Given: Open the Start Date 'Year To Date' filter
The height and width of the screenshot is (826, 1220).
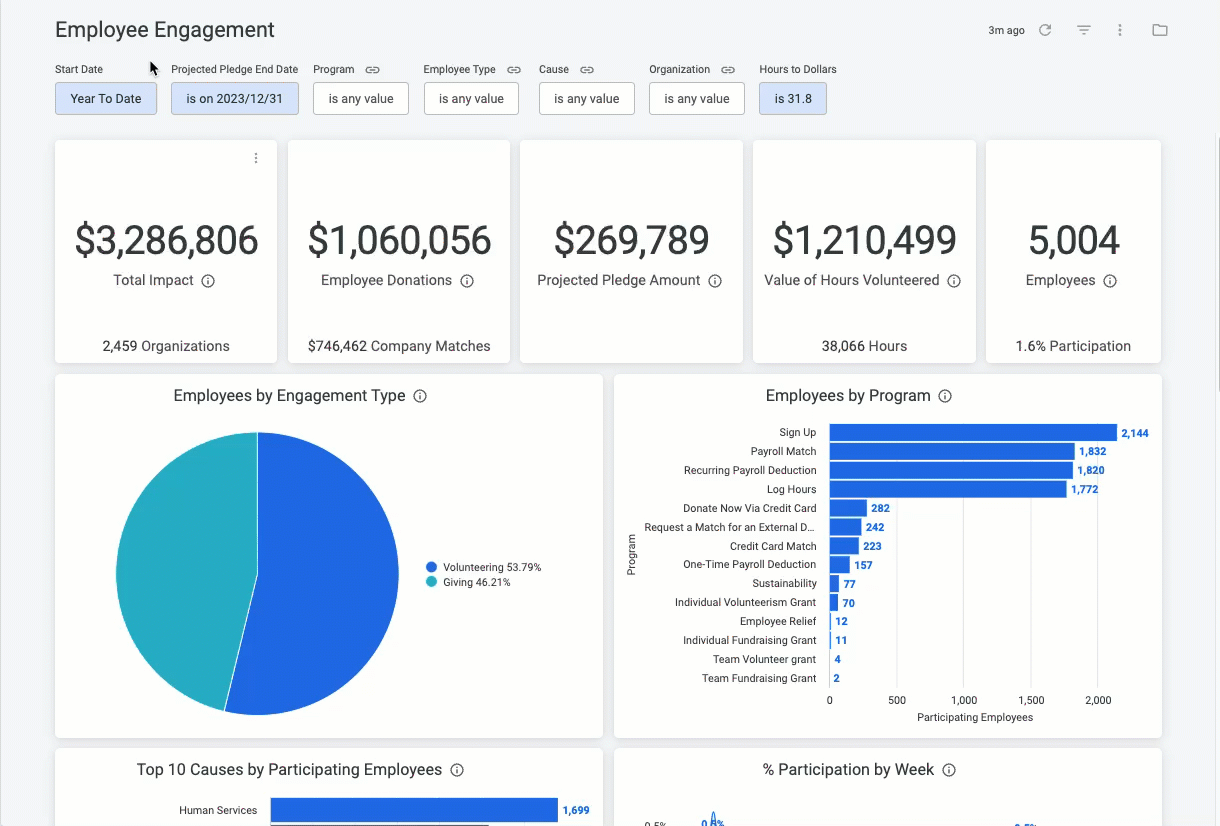Looking at the screenshot, I should 106,99.
